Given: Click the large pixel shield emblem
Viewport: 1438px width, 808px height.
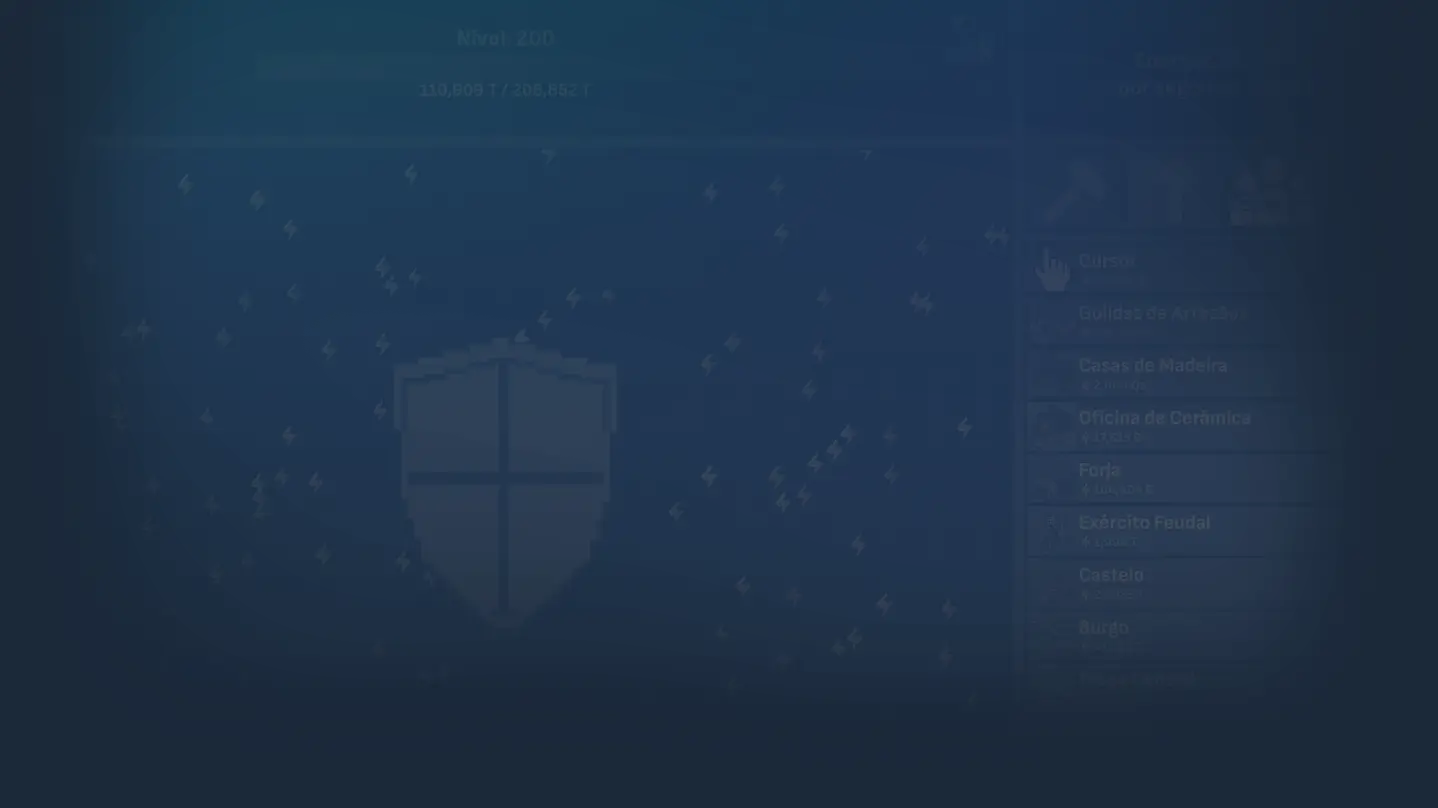Looking at the screenshot, I should (505, 484).
